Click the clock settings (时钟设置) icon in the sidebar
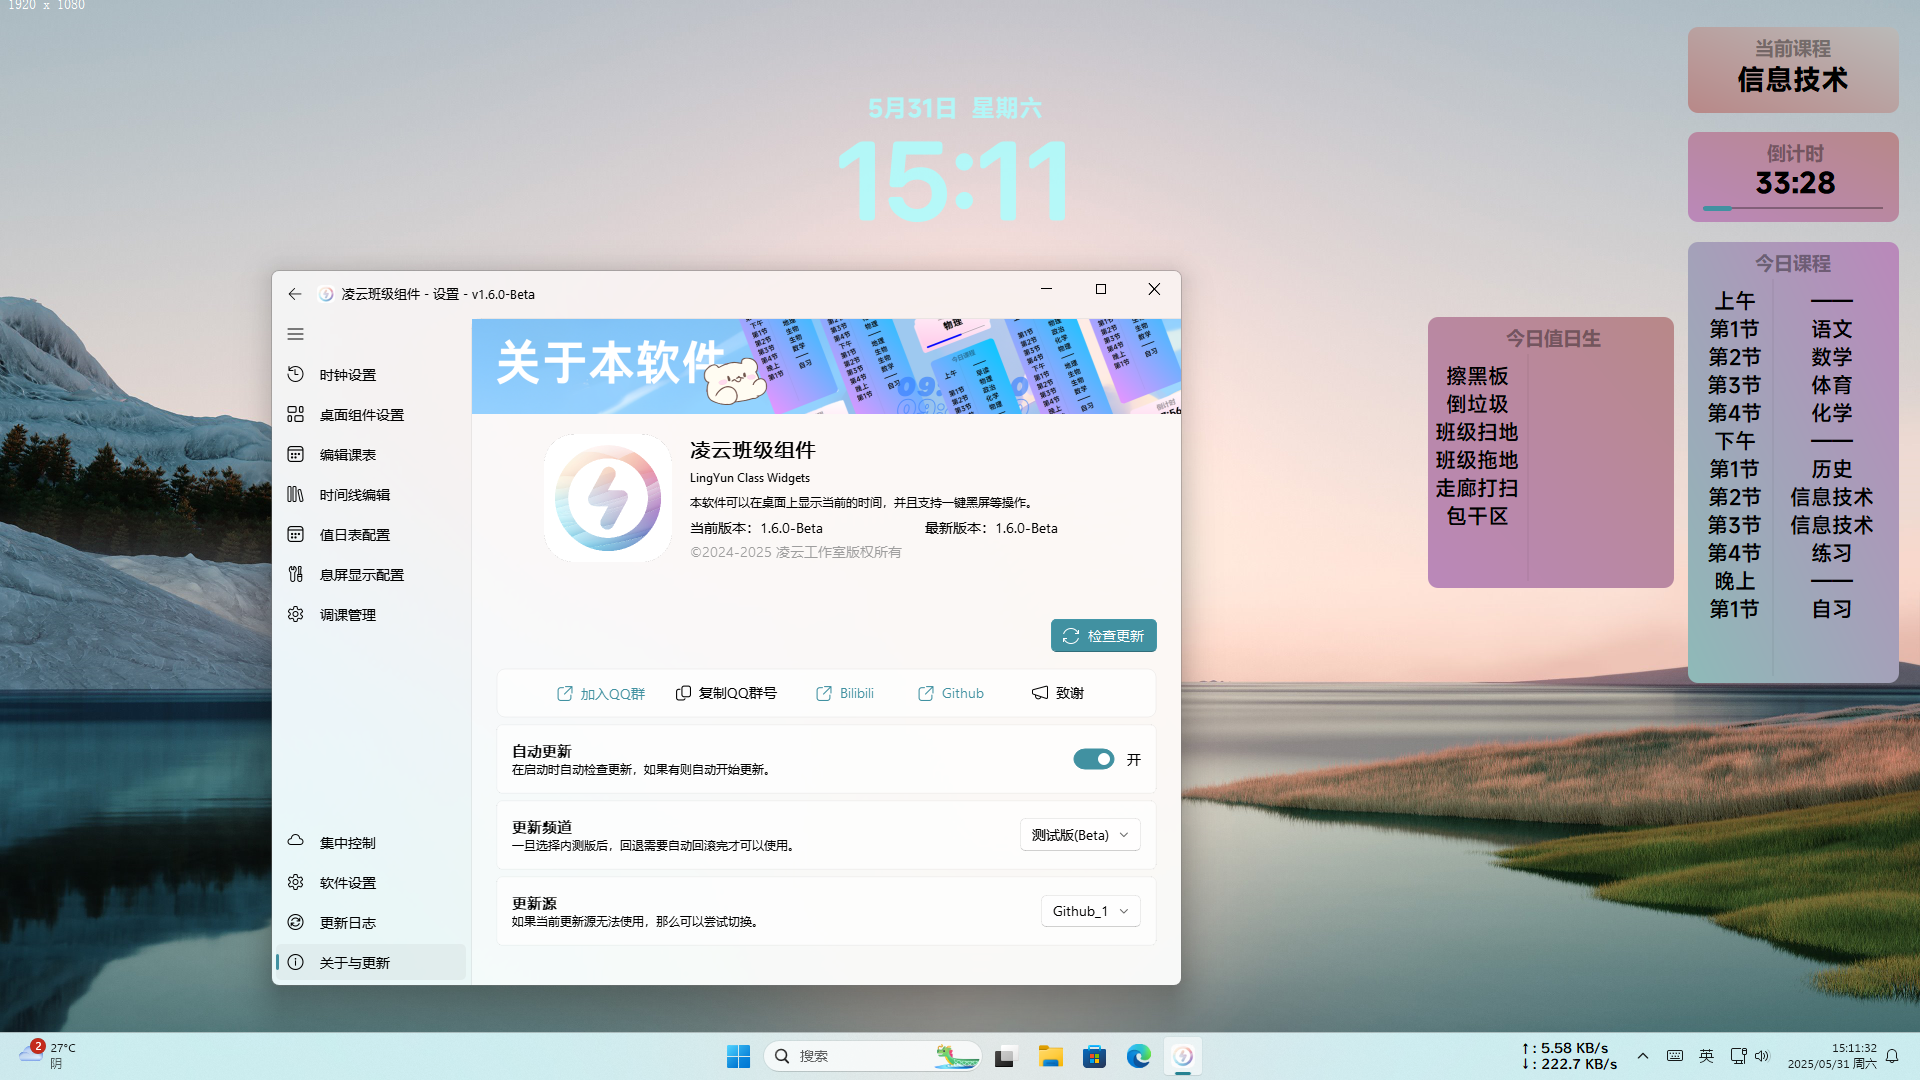1920x1080 pixels. (295, 374)
